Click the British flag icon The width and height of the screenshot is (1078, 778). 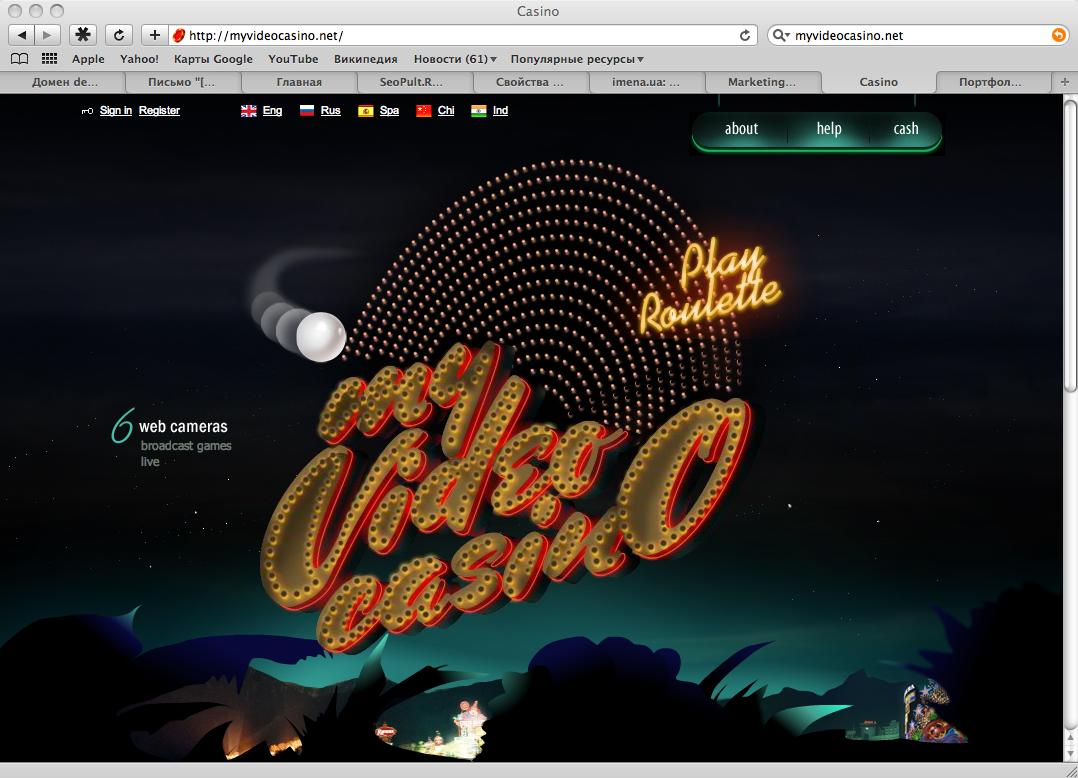249,111
